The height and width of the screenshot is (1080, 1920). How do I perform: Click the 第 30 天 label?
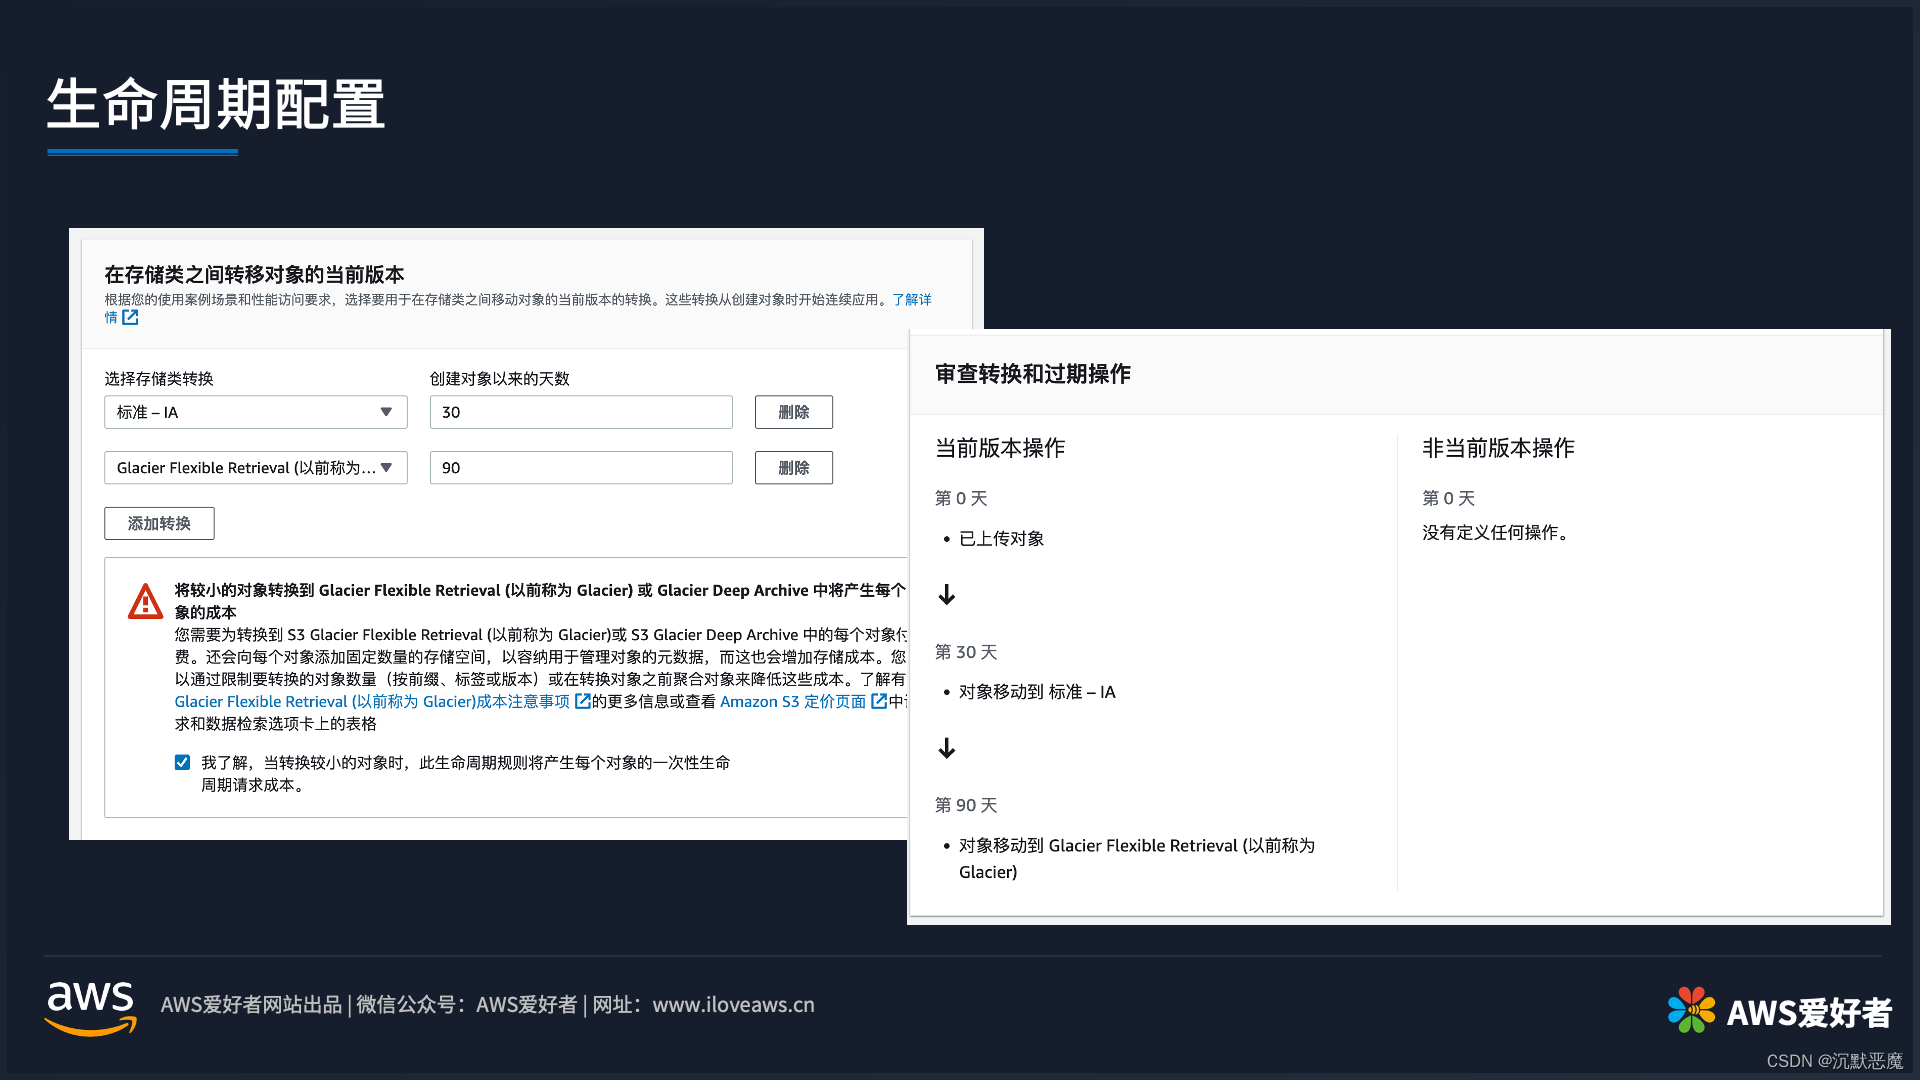[x=966, y=652]
